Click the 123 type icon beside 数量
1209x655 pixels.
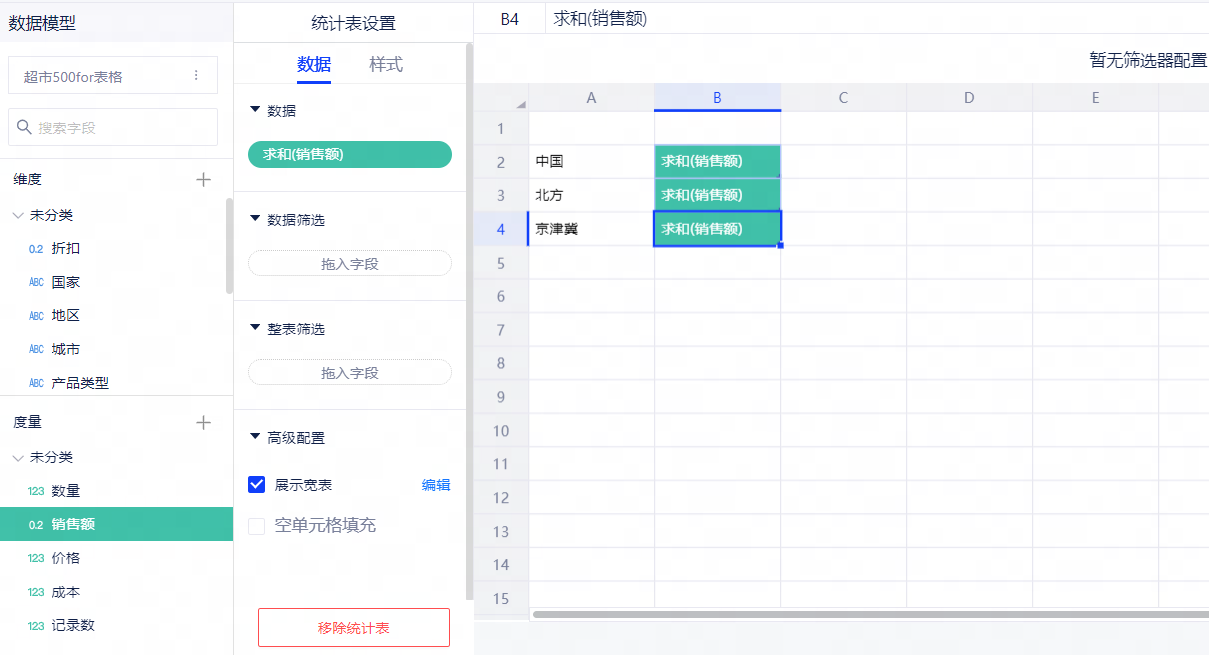[36, 491]
